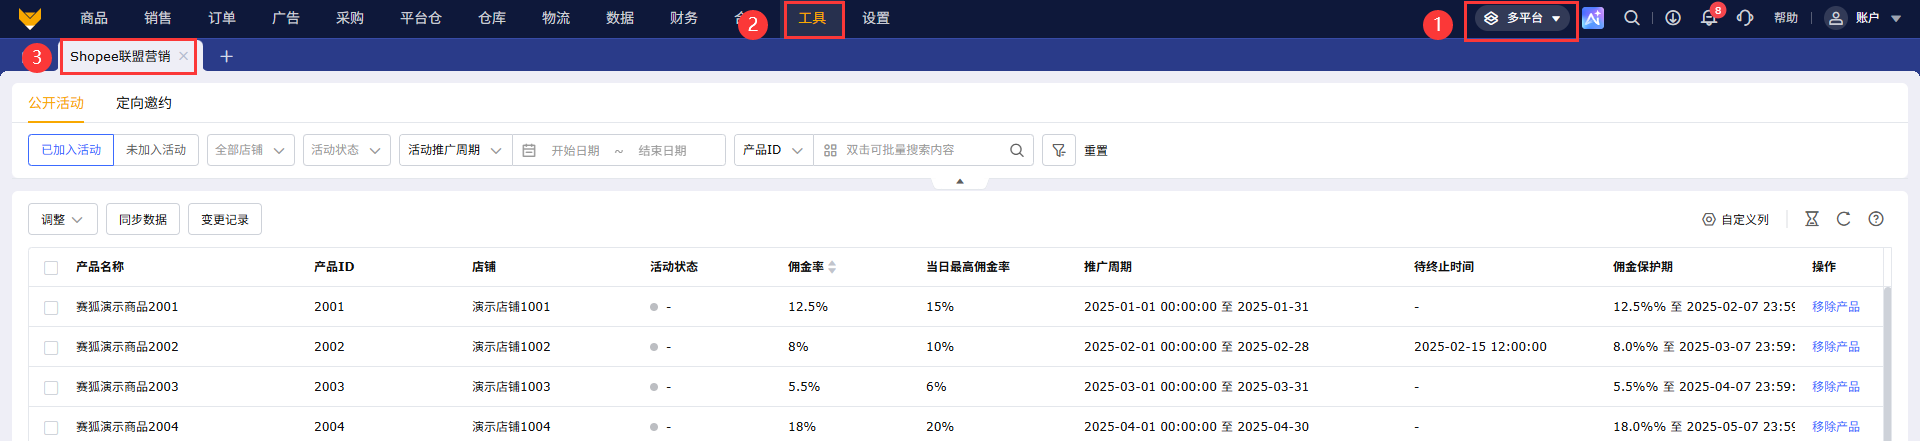This screenshot has width=1920, height=441.
Task: Toggle select-all checkbox in table header
Action: pos(51,267)
